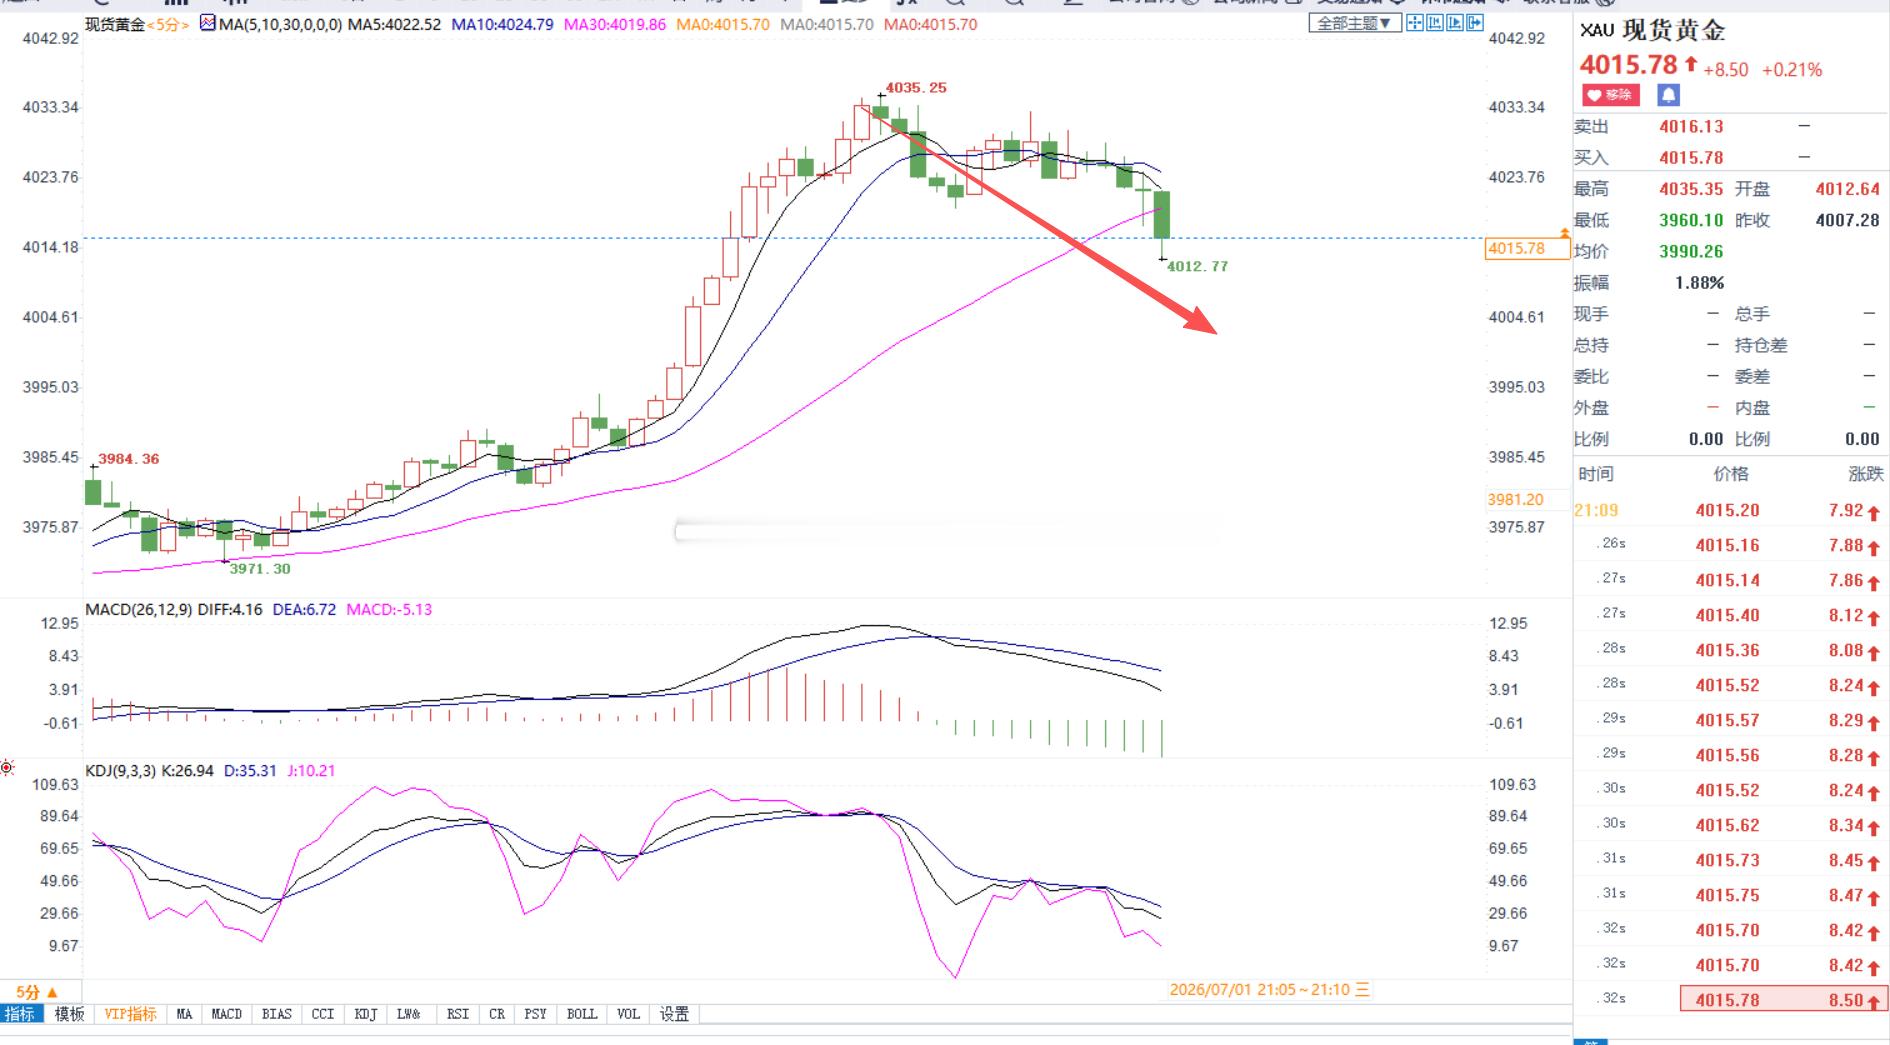Open the VIP指标 tab
The width and height of the screenshot is (1890, 1045).
[131, 1014]
